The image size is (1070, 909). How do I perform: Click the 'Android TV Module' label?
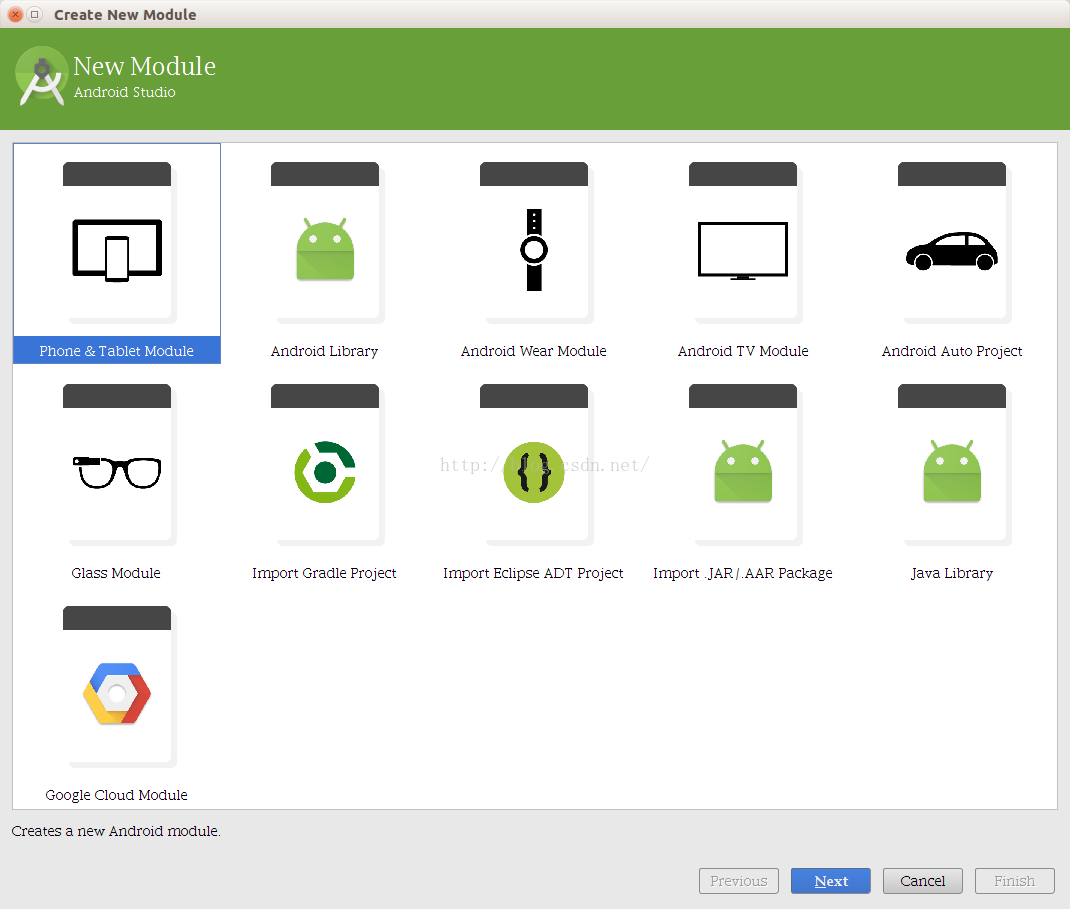[x=742, y=351]
